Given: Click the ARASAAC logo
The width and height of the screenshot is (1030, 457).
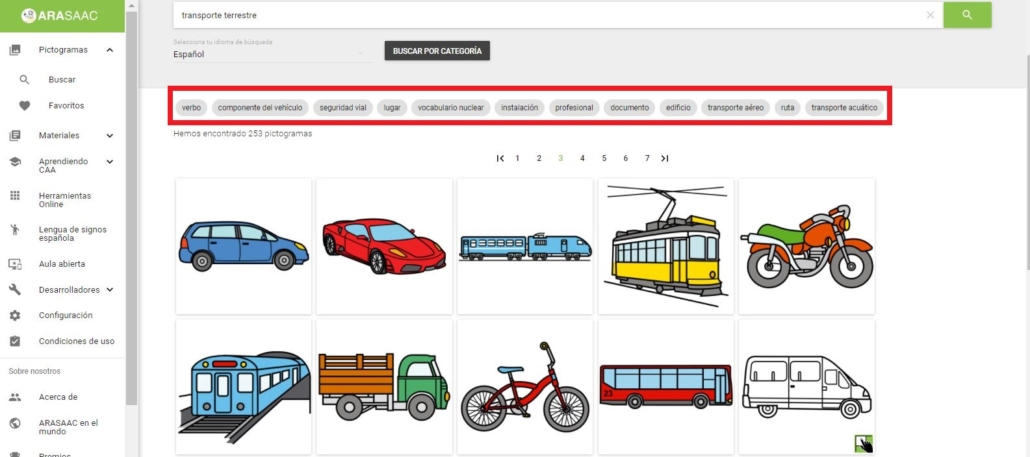Looking at the screenshot, I should point(59,15).
